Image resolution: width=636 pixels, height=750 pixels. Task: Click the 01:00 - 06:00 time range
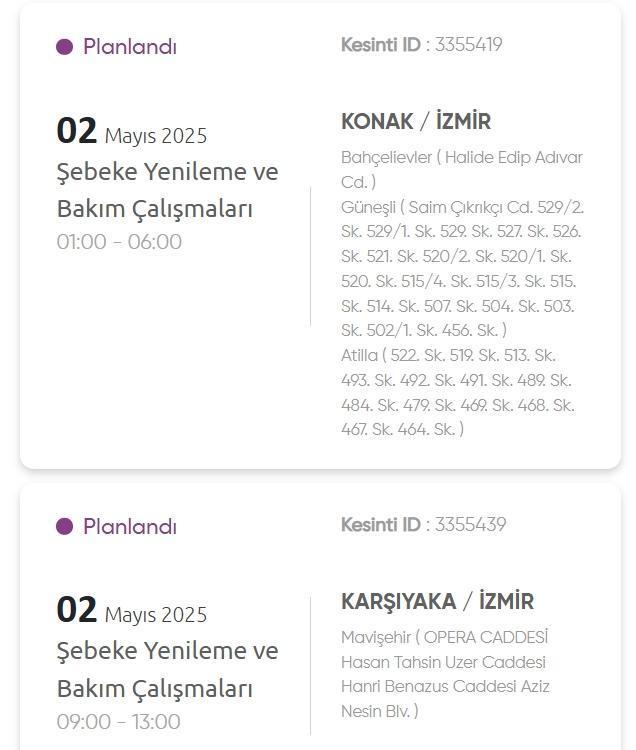coord(119,242)
